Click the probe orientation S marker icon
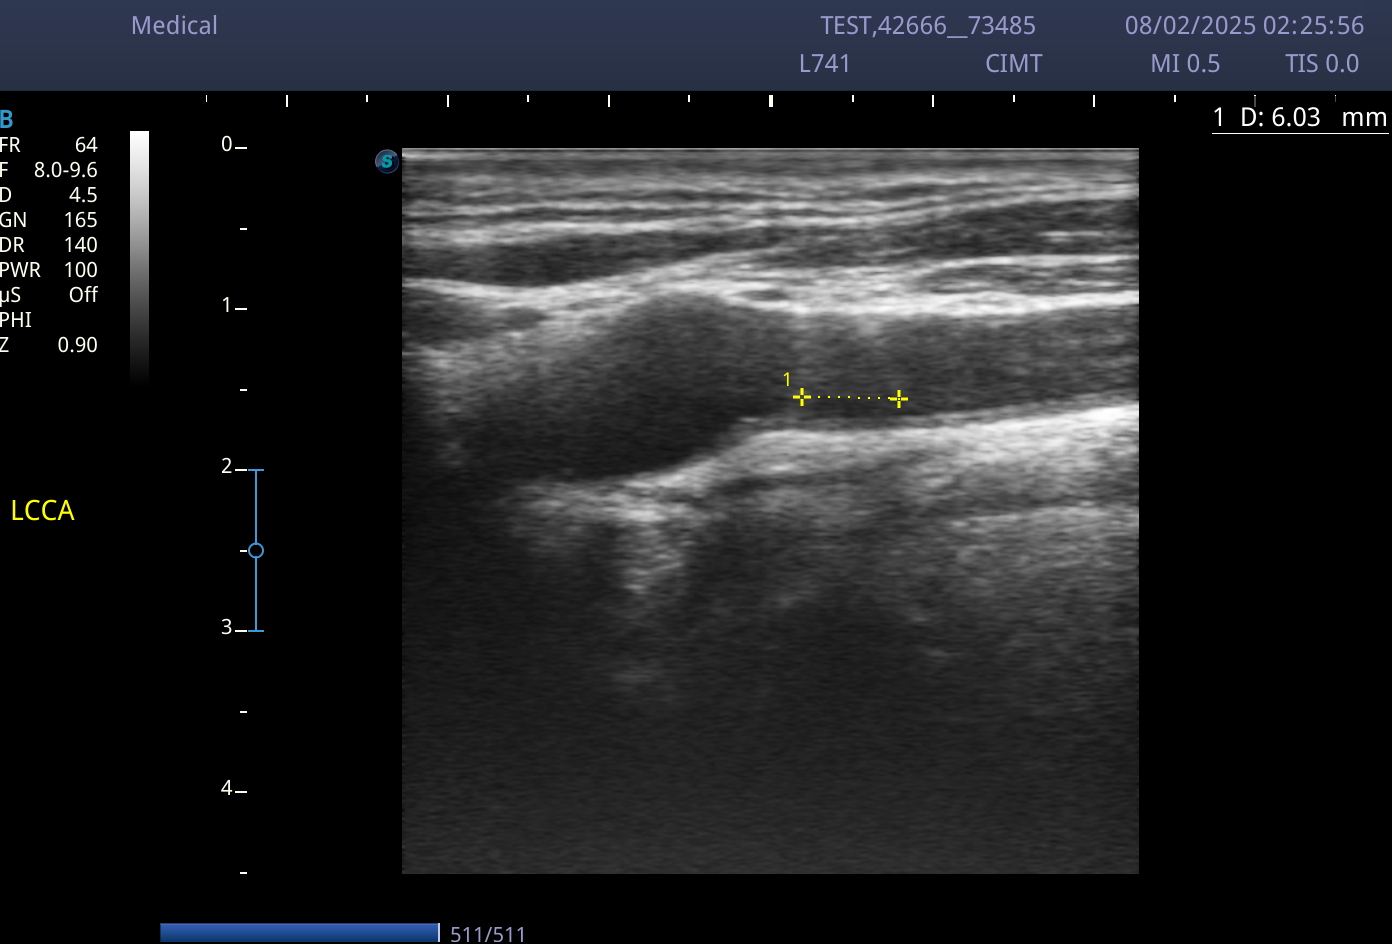Viewport: 1392px width, 944px height. (387, 161)
